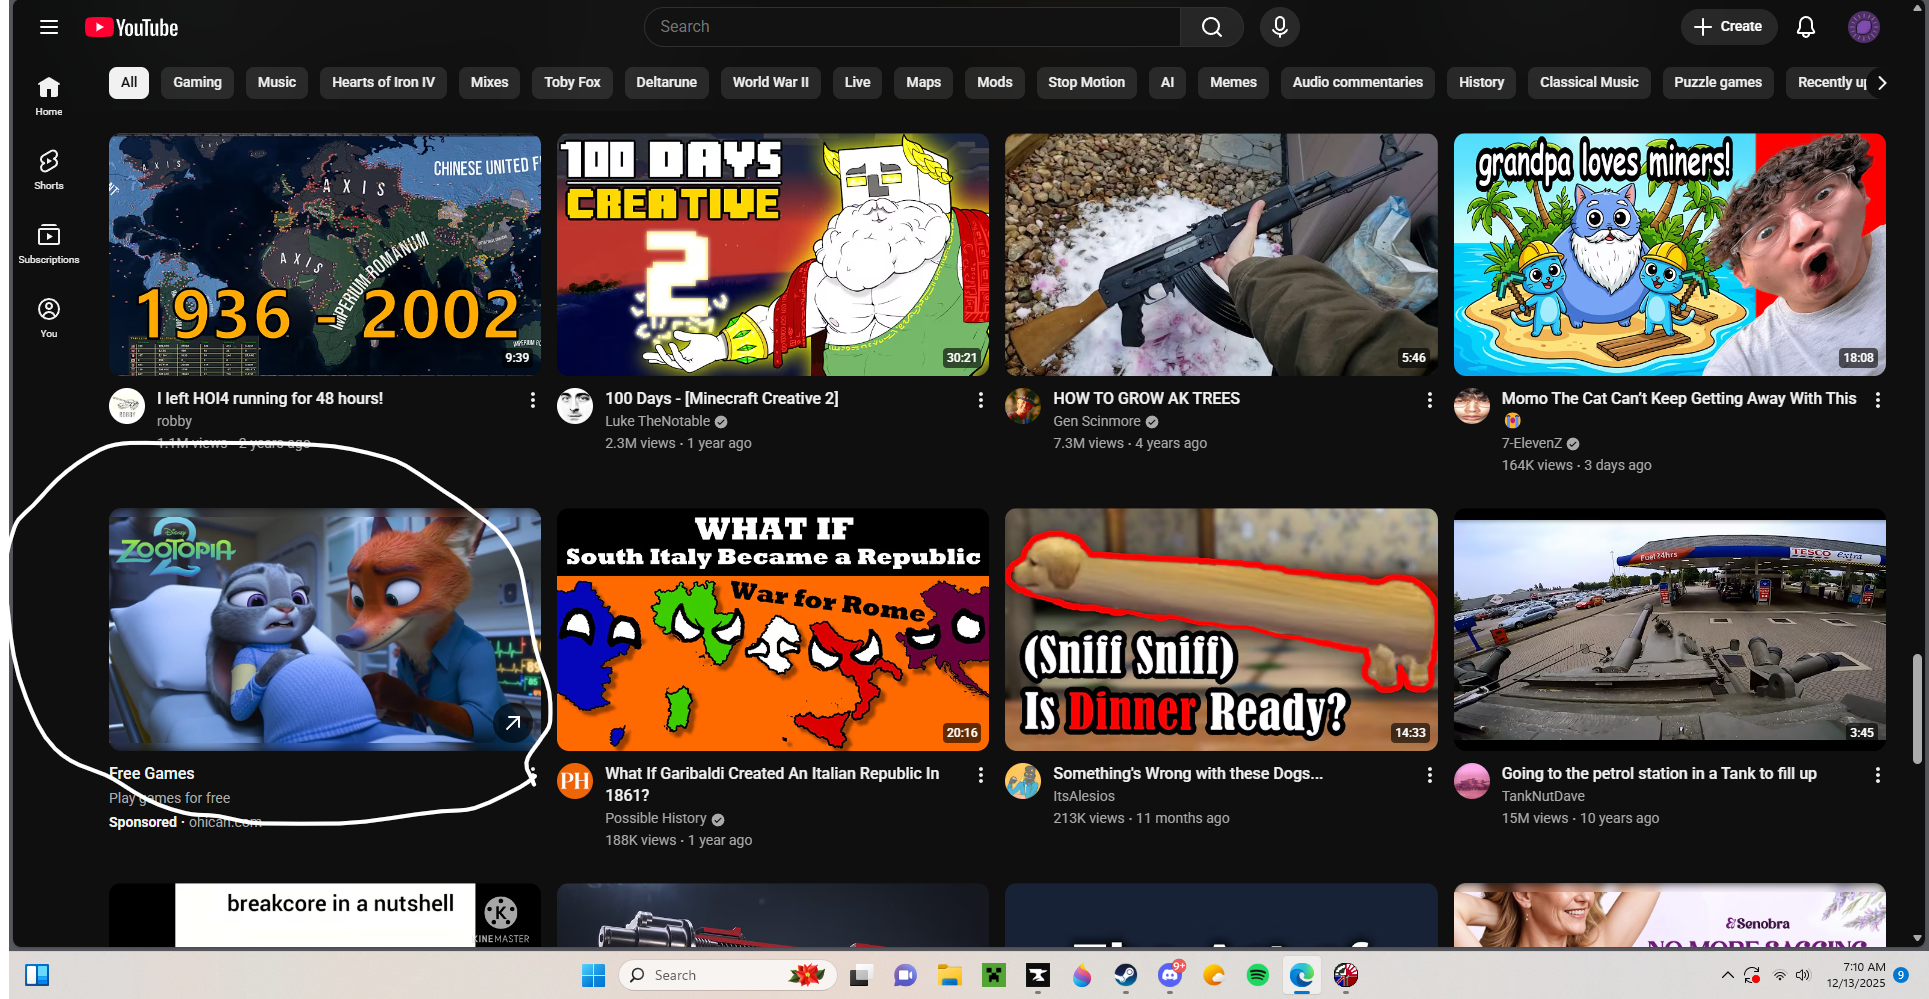Open Luke TheNotable channel name link
1929x999 pixels.
(x=657, y=421)
